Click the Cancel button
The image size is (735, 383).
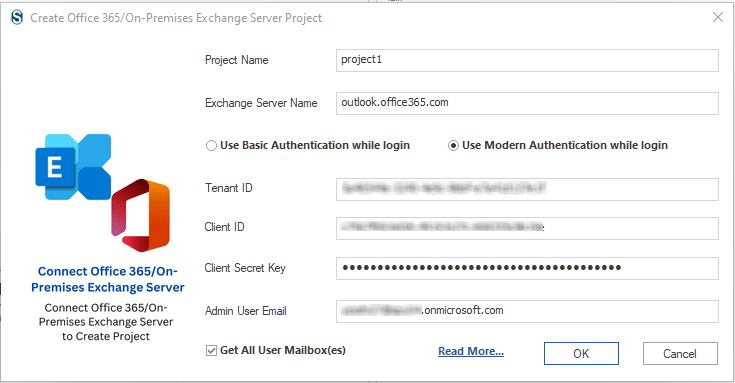click(680, 353)
